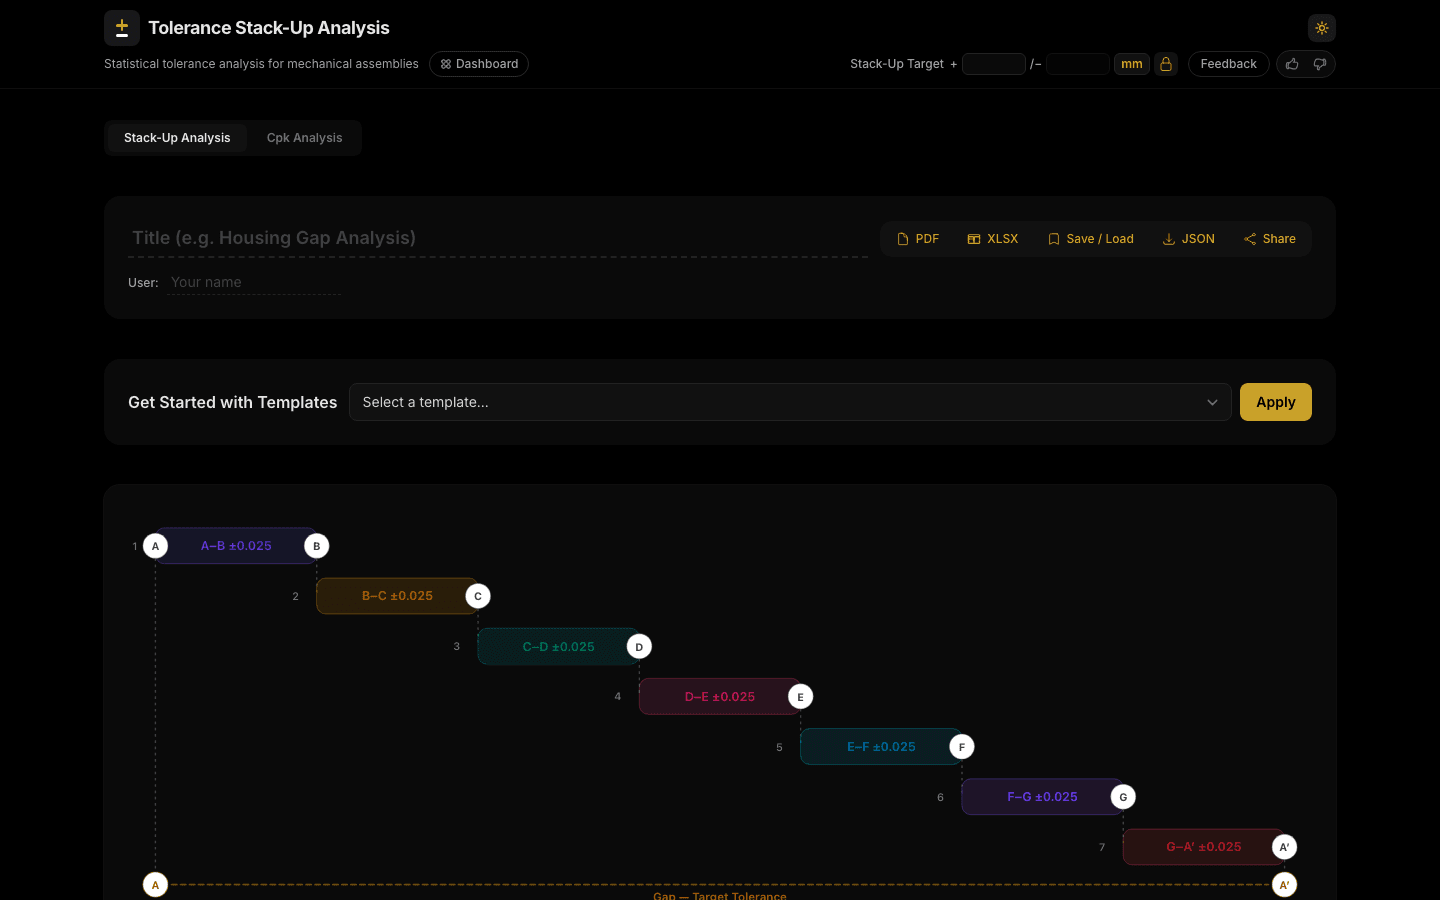Select the Stack-Up Analysis tab
Viewport: 1440px width, 900px height.
click(x=177, y=137)
